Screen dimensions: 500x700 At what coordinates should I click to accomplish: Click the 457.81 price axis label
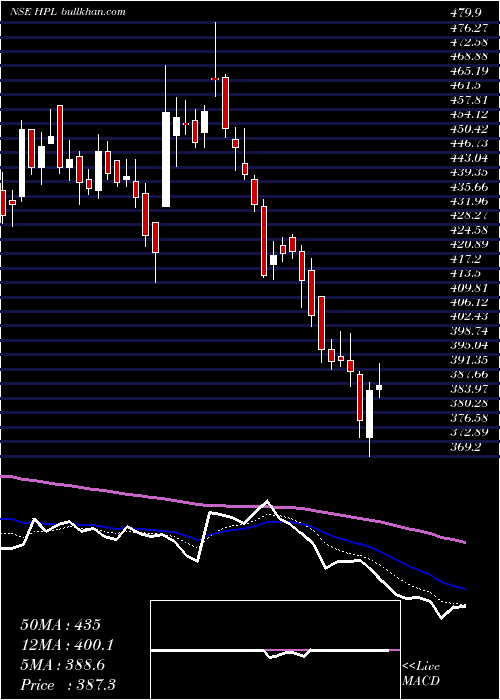click(468, 100)
